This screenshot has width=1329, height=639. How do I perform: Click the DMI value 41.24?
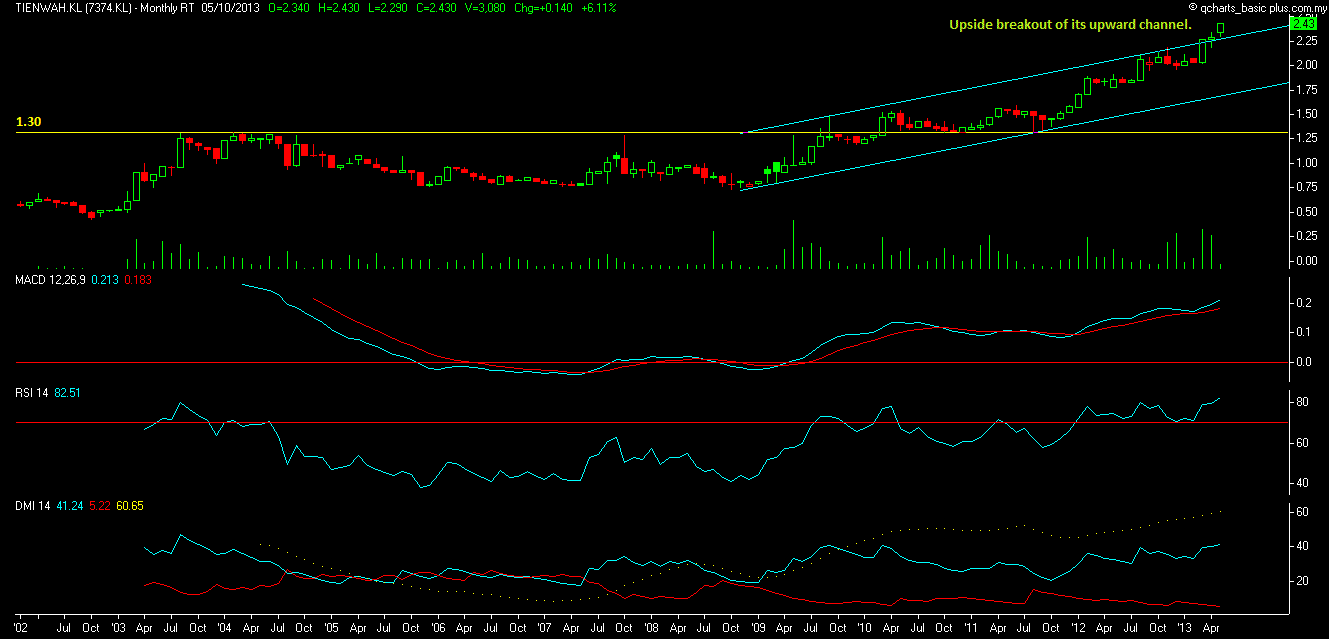pyautogui.click(x=70, y=506)
